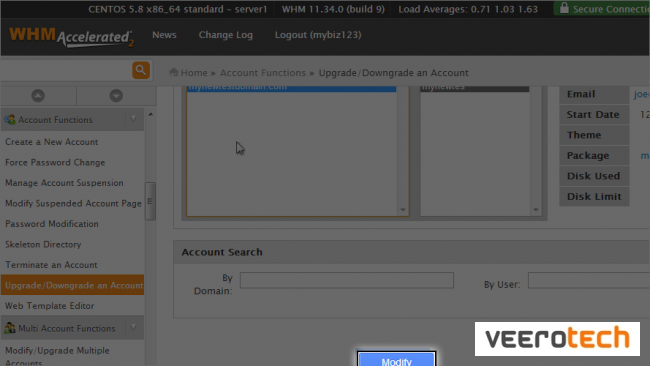Click the sidebar up arrow button

(x=38, y=96)
